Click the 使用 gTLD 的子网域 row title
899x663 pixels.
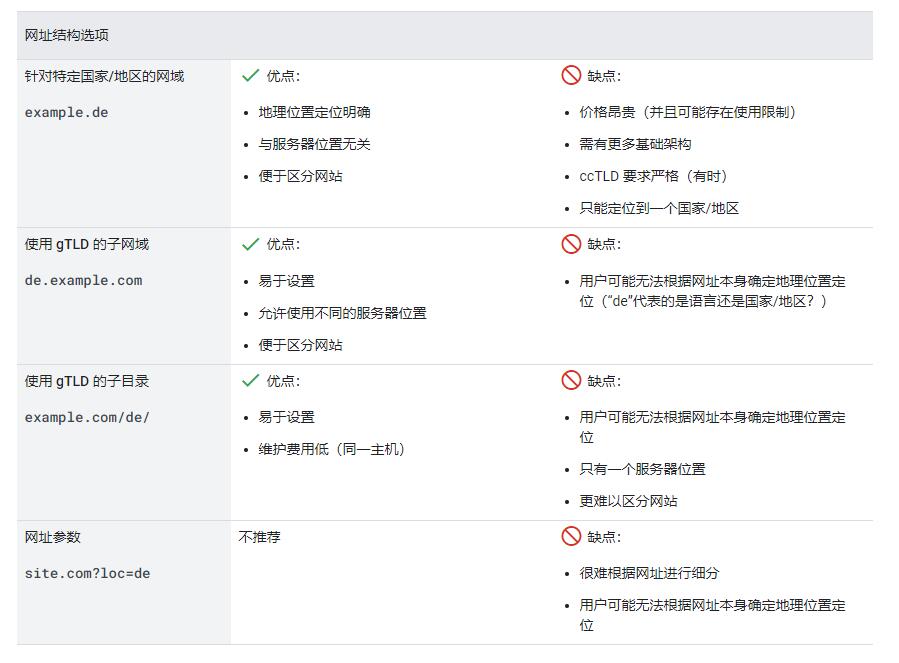[87, 244]
